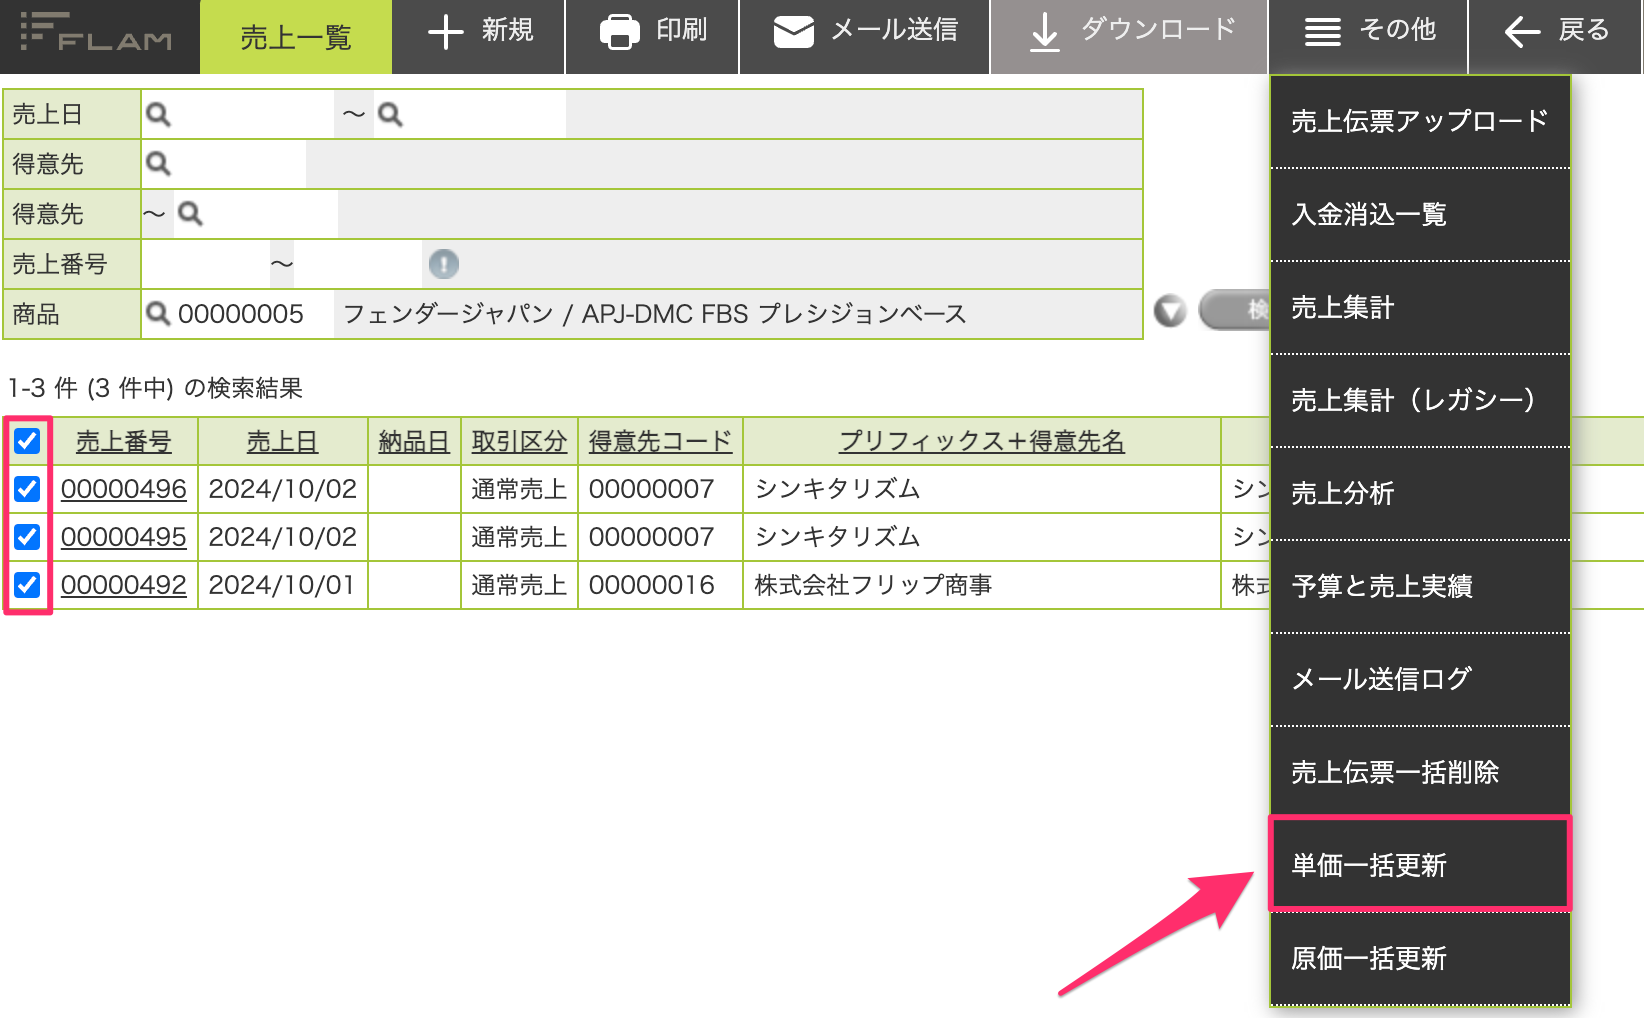Click date 2024/10/01 in the table
The width and height of the screenshot is (1644, 1018).
point(282,585)
